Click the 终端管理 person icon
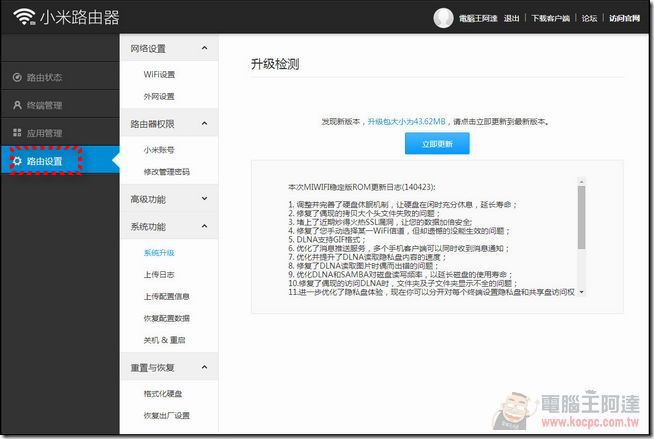Screen dimensions: 654x439 pos(17,105)
